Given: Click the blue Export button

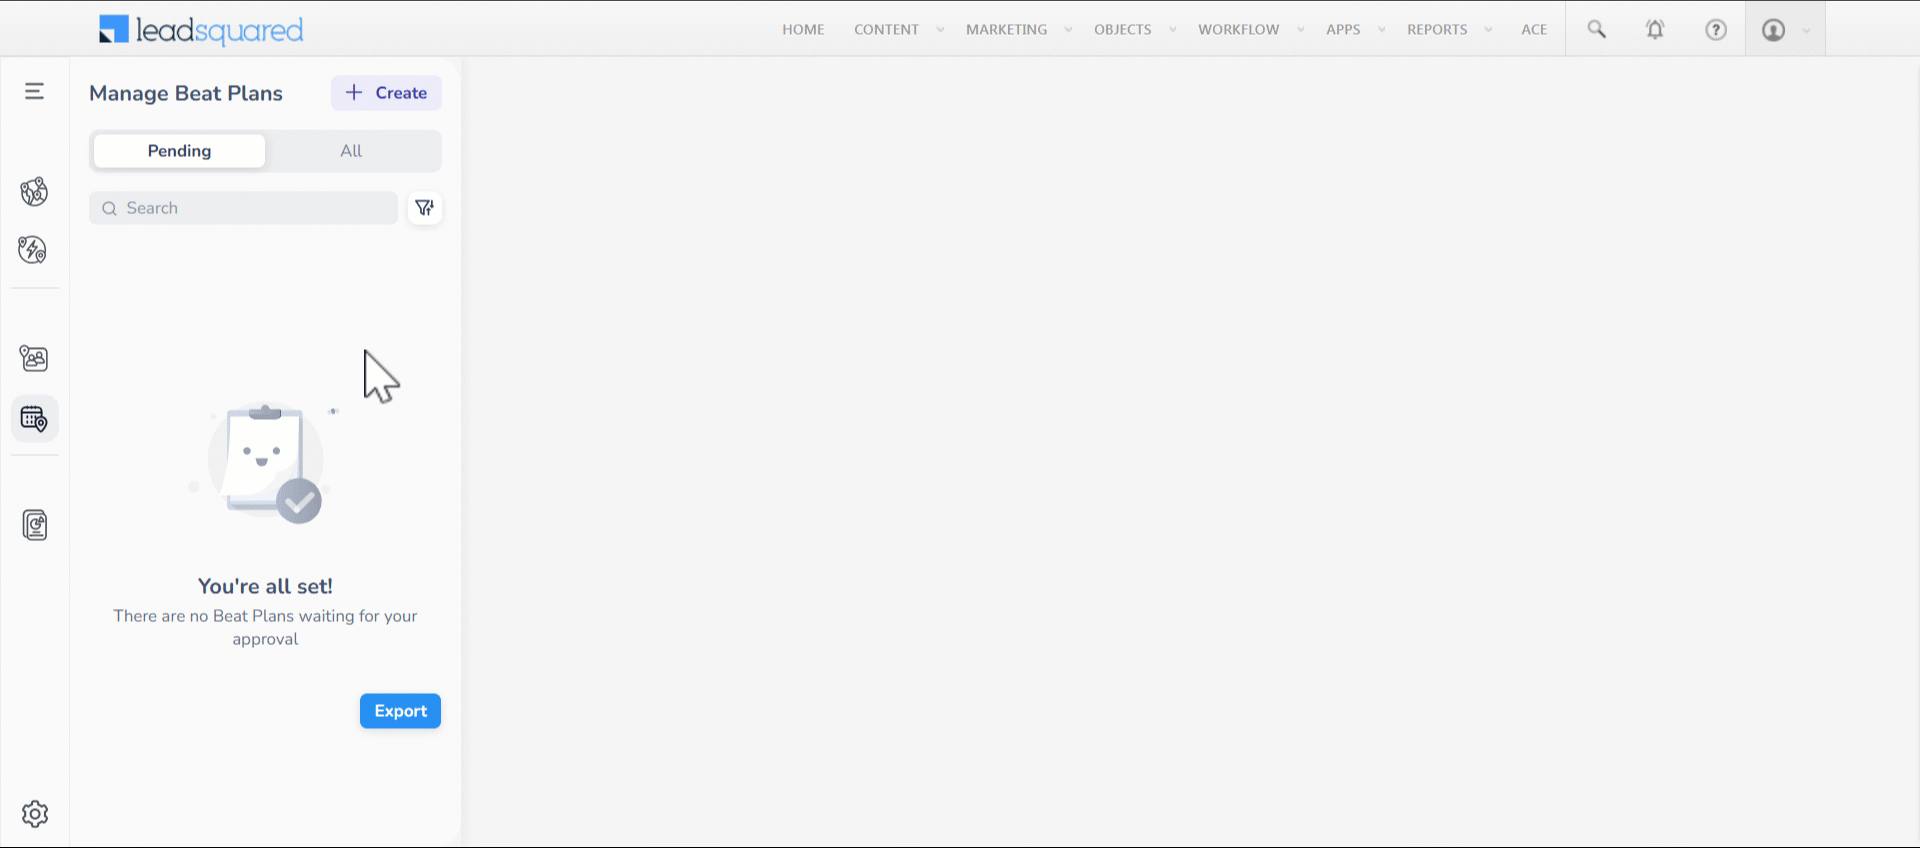Looking at the screenshot, I should click(x=400, y=711).
